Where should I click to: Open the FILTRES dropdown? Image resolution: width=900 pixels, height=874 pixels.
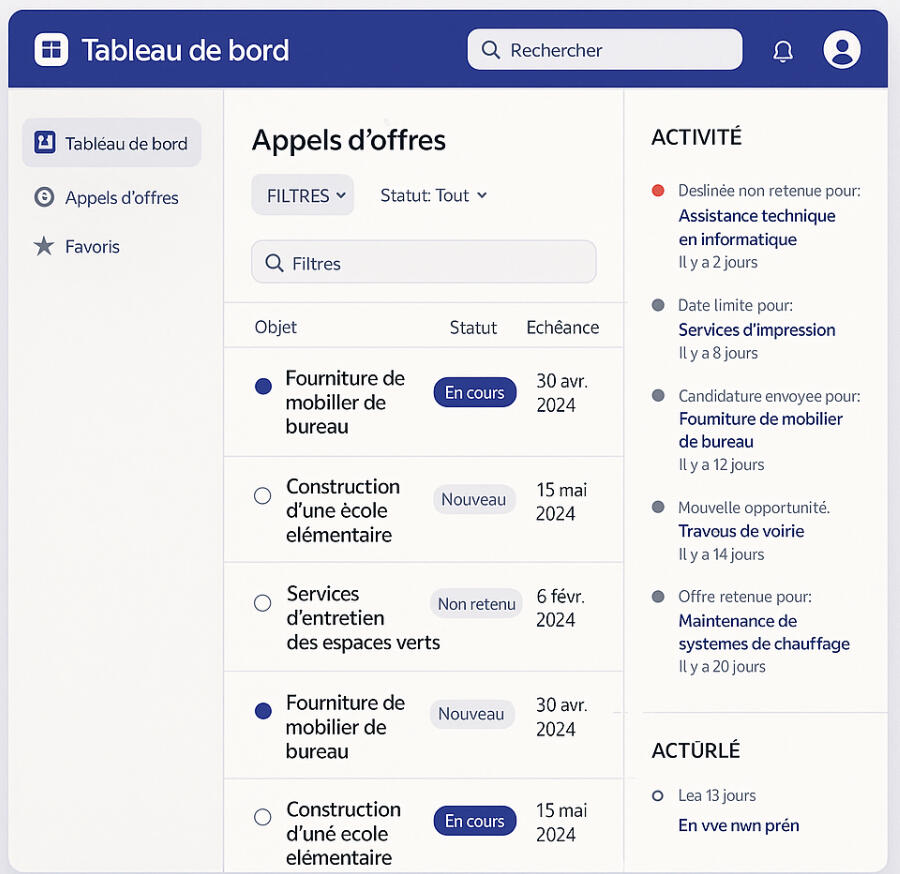click(x=302, y=195)
